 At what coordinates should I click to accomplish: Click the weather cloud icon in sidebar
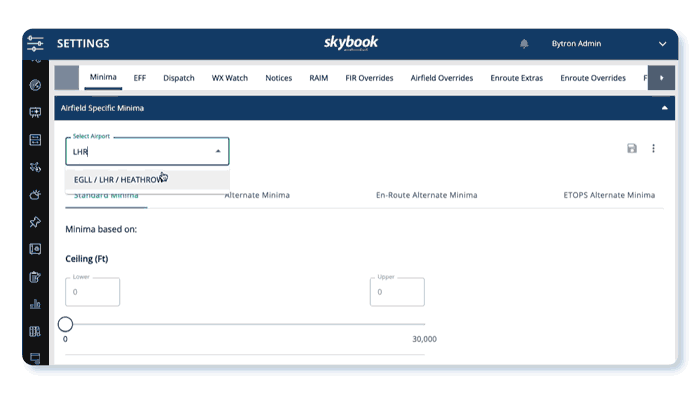(x=35, y=195)
